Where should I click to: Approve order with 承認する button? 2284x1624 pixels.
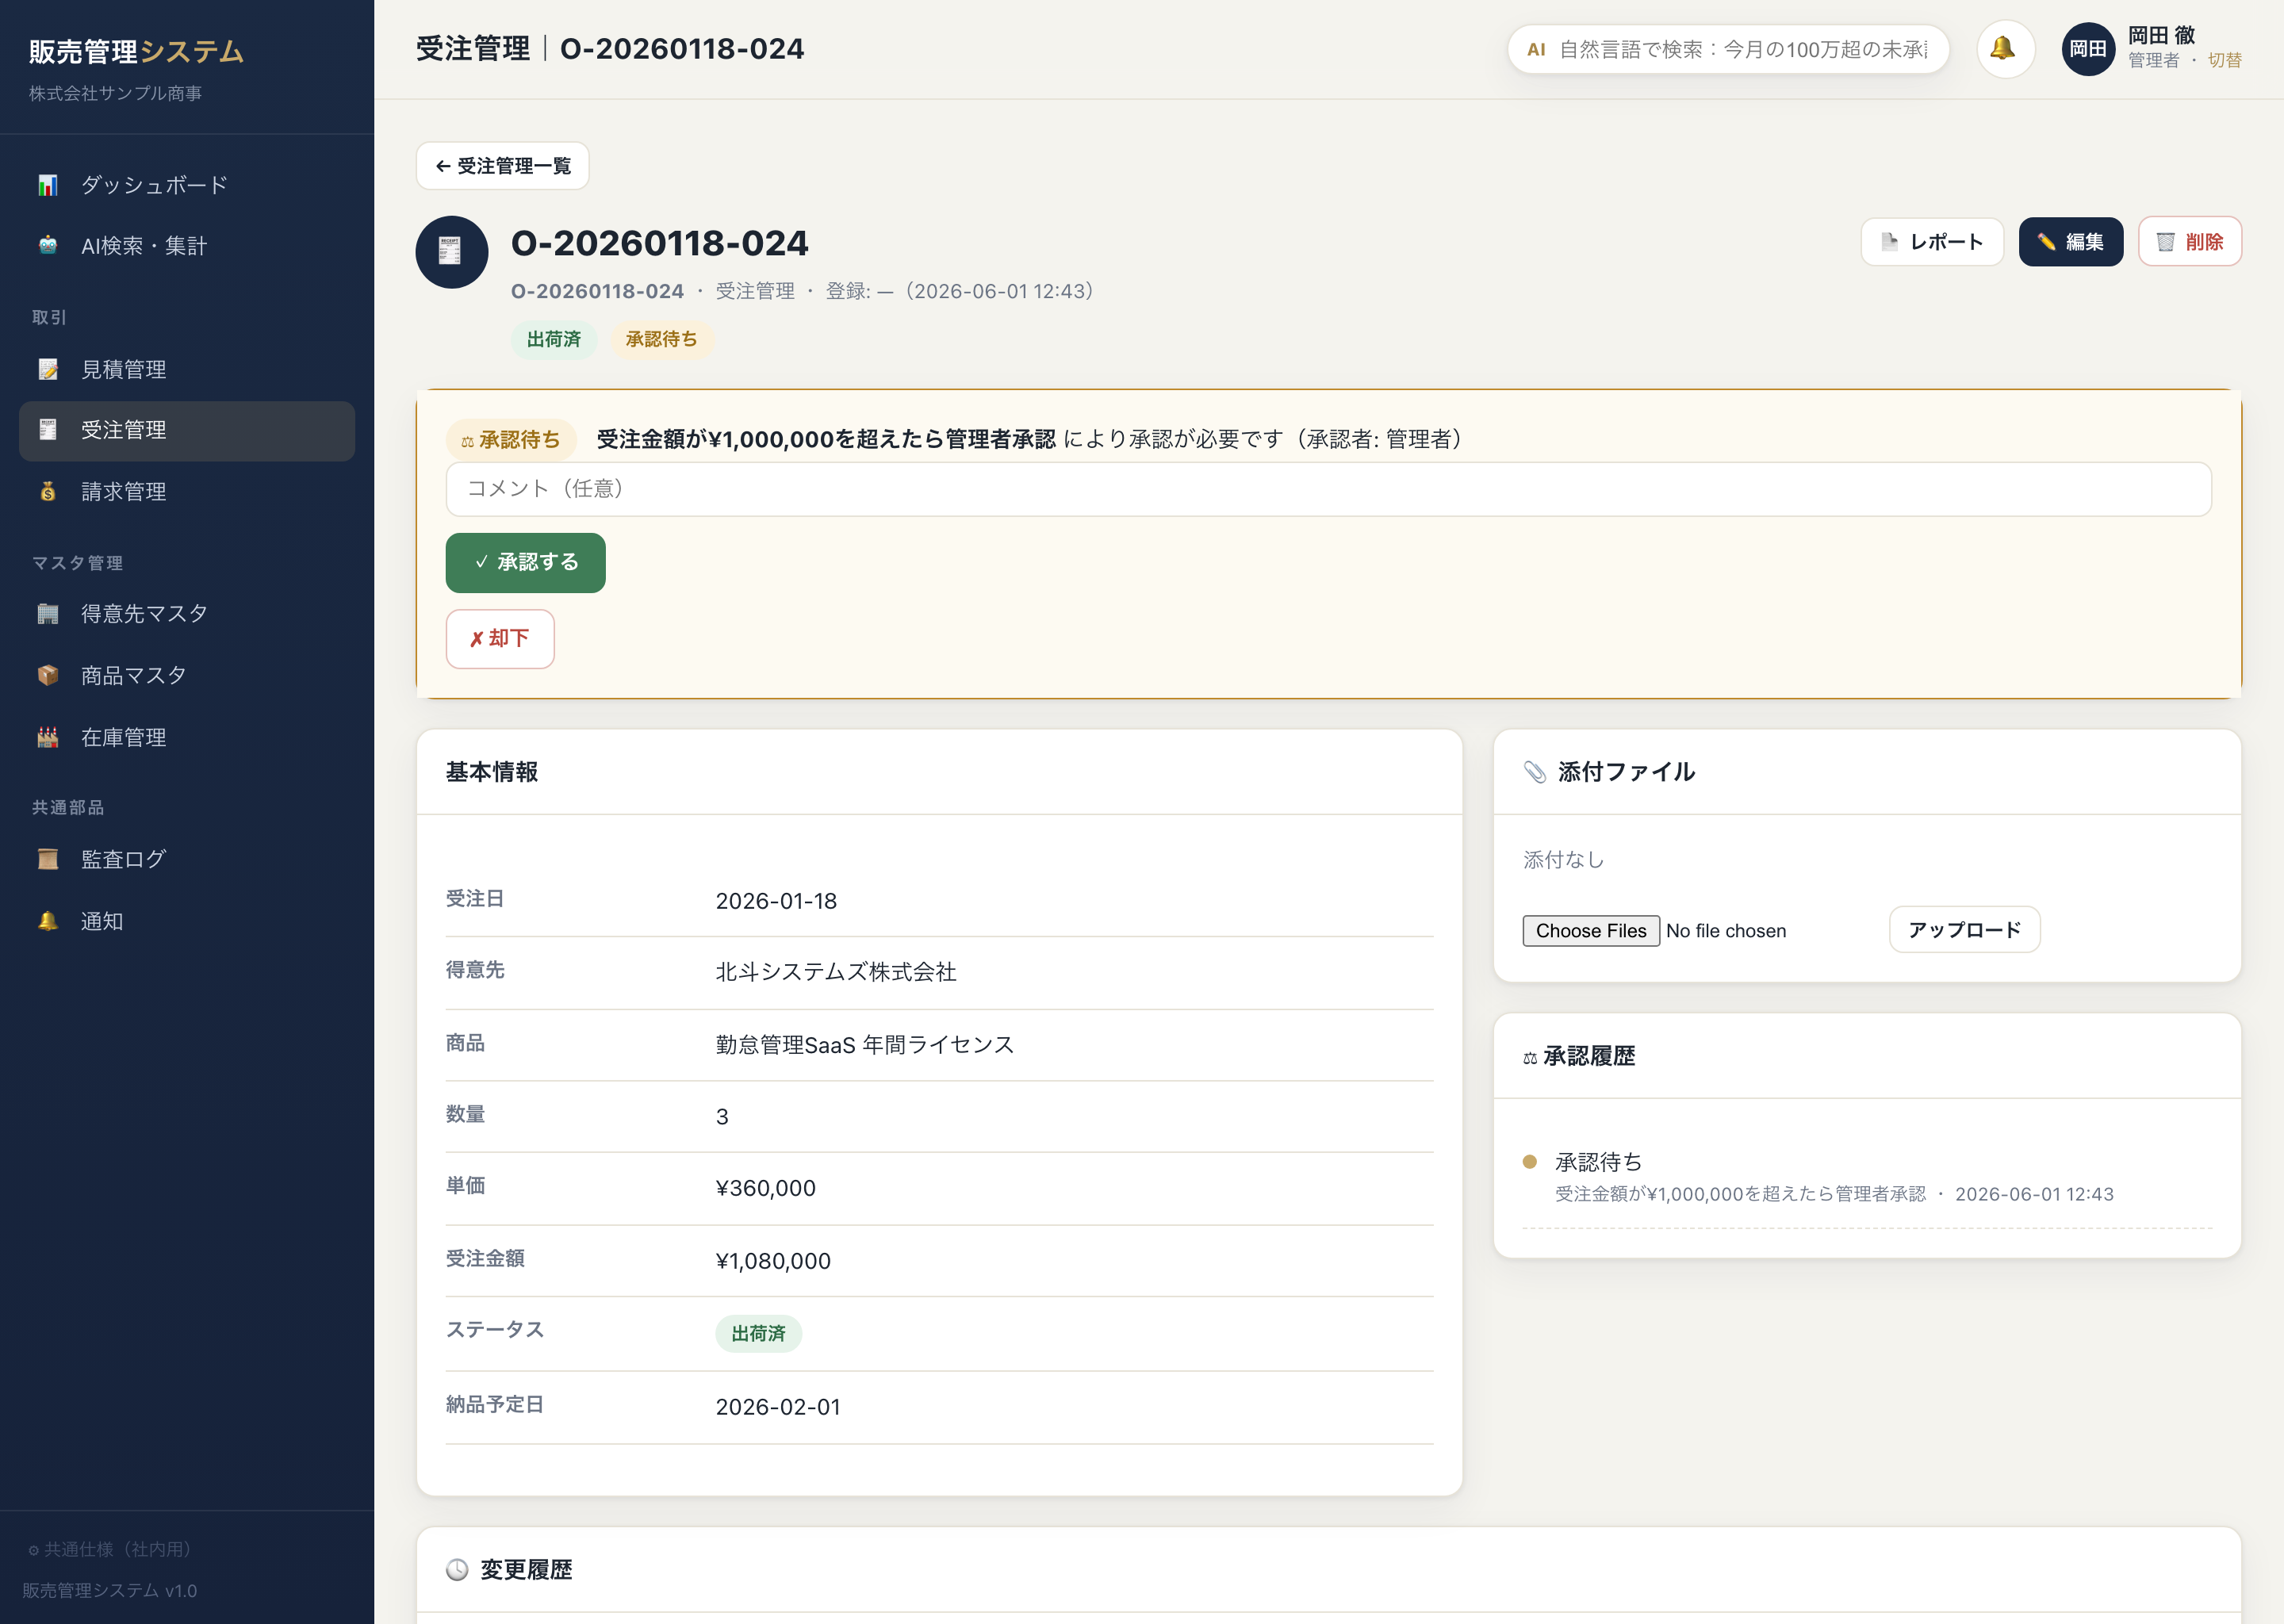tap(525, 563)
